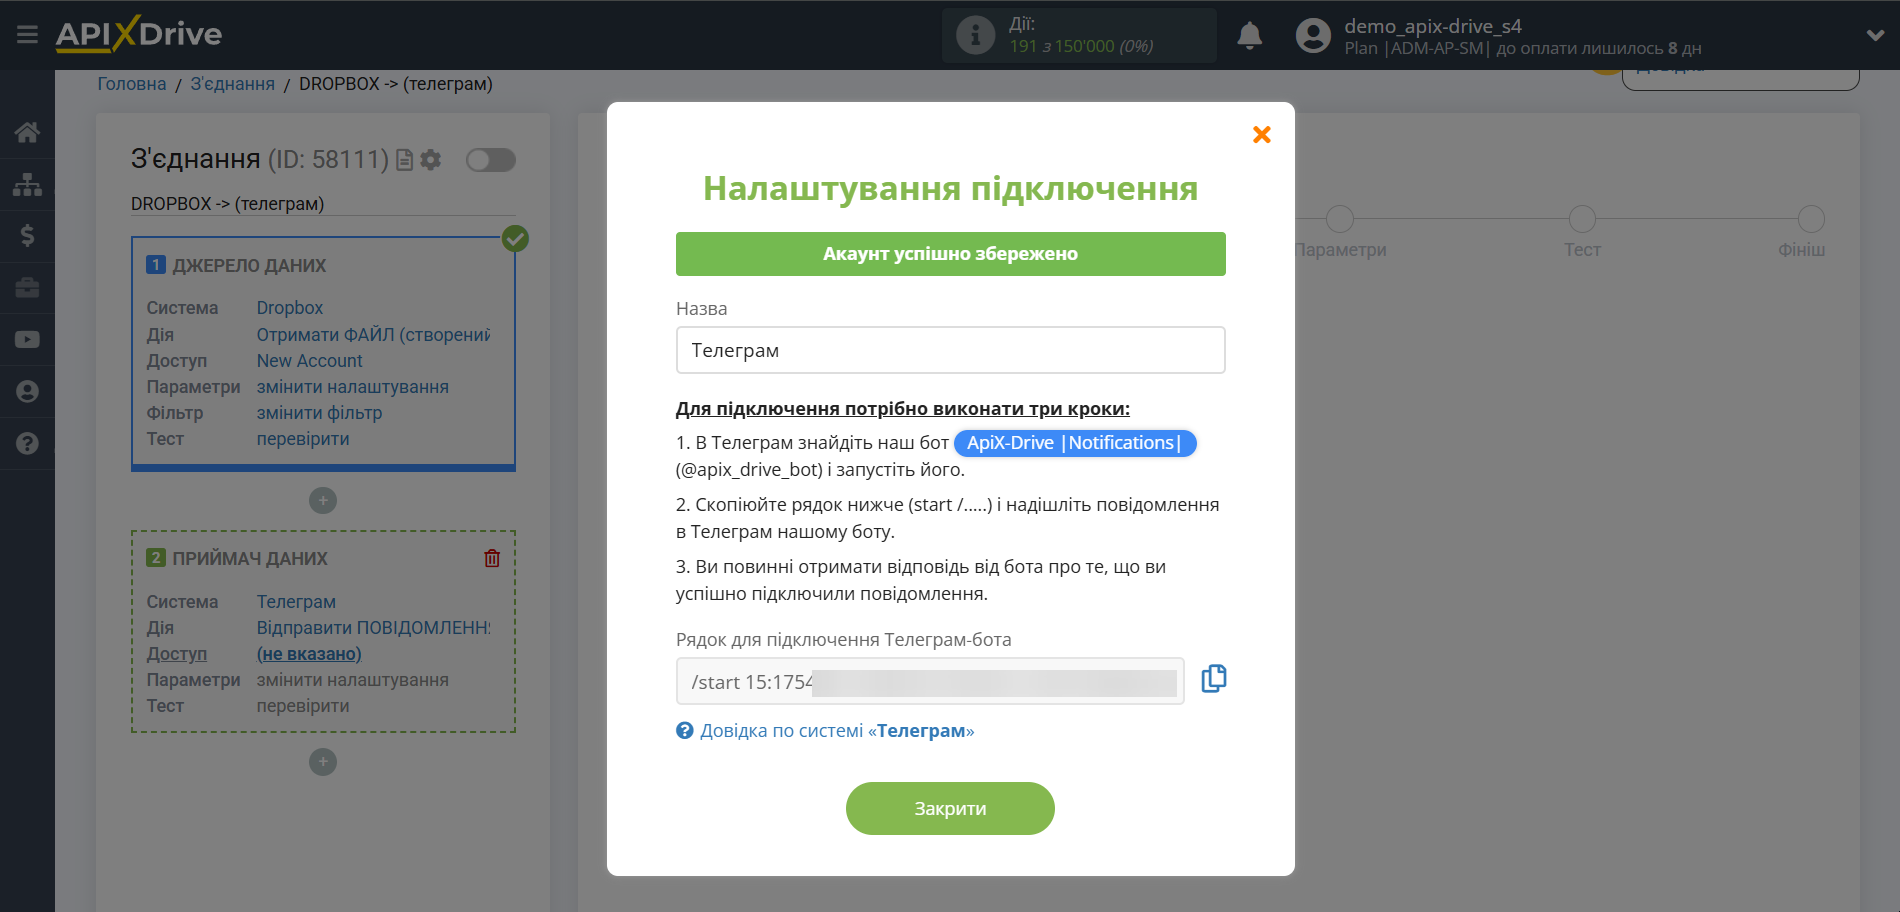This screenshot has width=1900, height=912.
Task: Enable the connection activation toggle switch
Action: pos(490,160)
